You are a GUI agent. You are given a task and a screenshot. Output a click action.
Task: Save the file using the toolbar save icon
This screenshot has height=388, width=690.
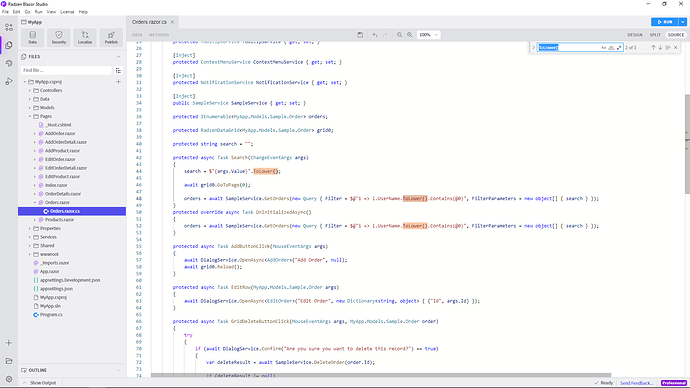coord(360,35)
